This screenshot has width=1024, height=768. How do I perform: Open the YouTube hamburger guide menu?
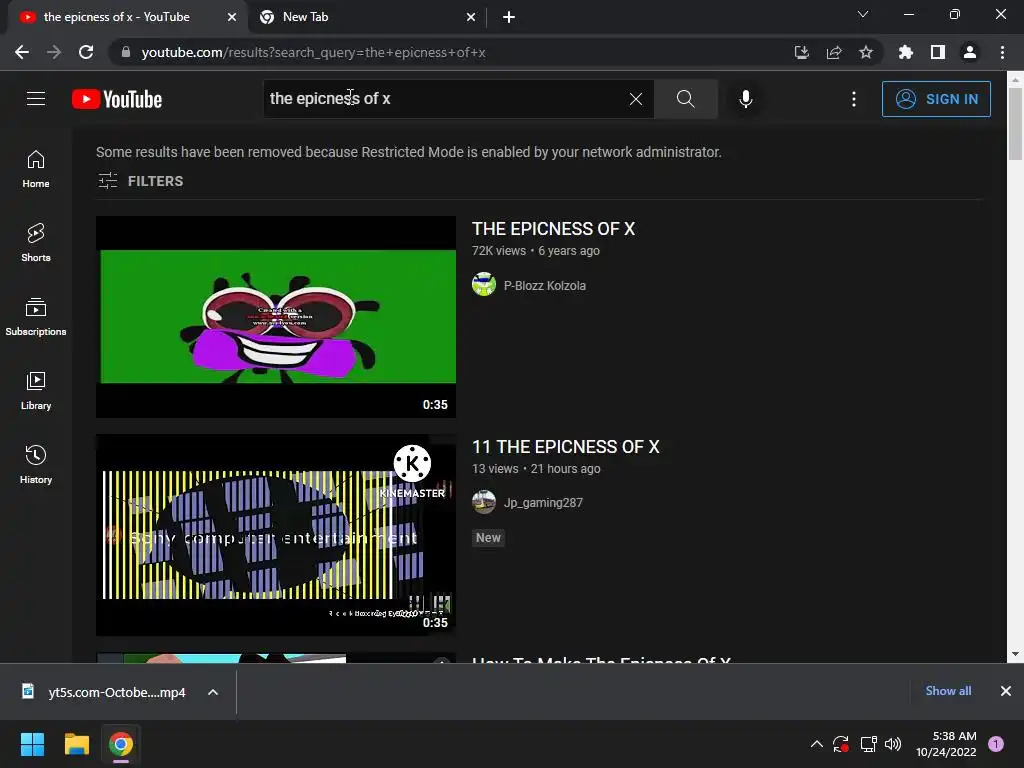point(36,99)
